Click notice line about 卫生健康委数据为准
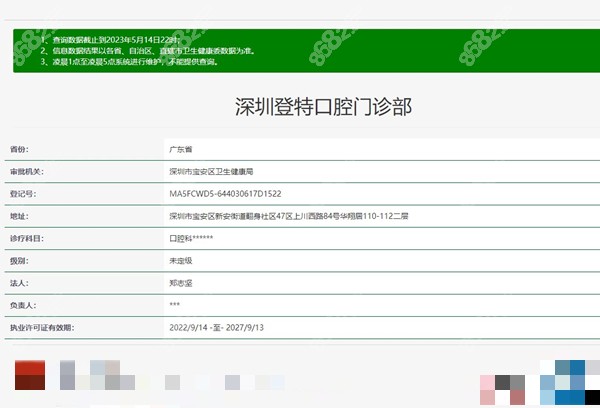The width and height of the screenshot is (600, 408). pyautogui.click(x=148, y=51)
